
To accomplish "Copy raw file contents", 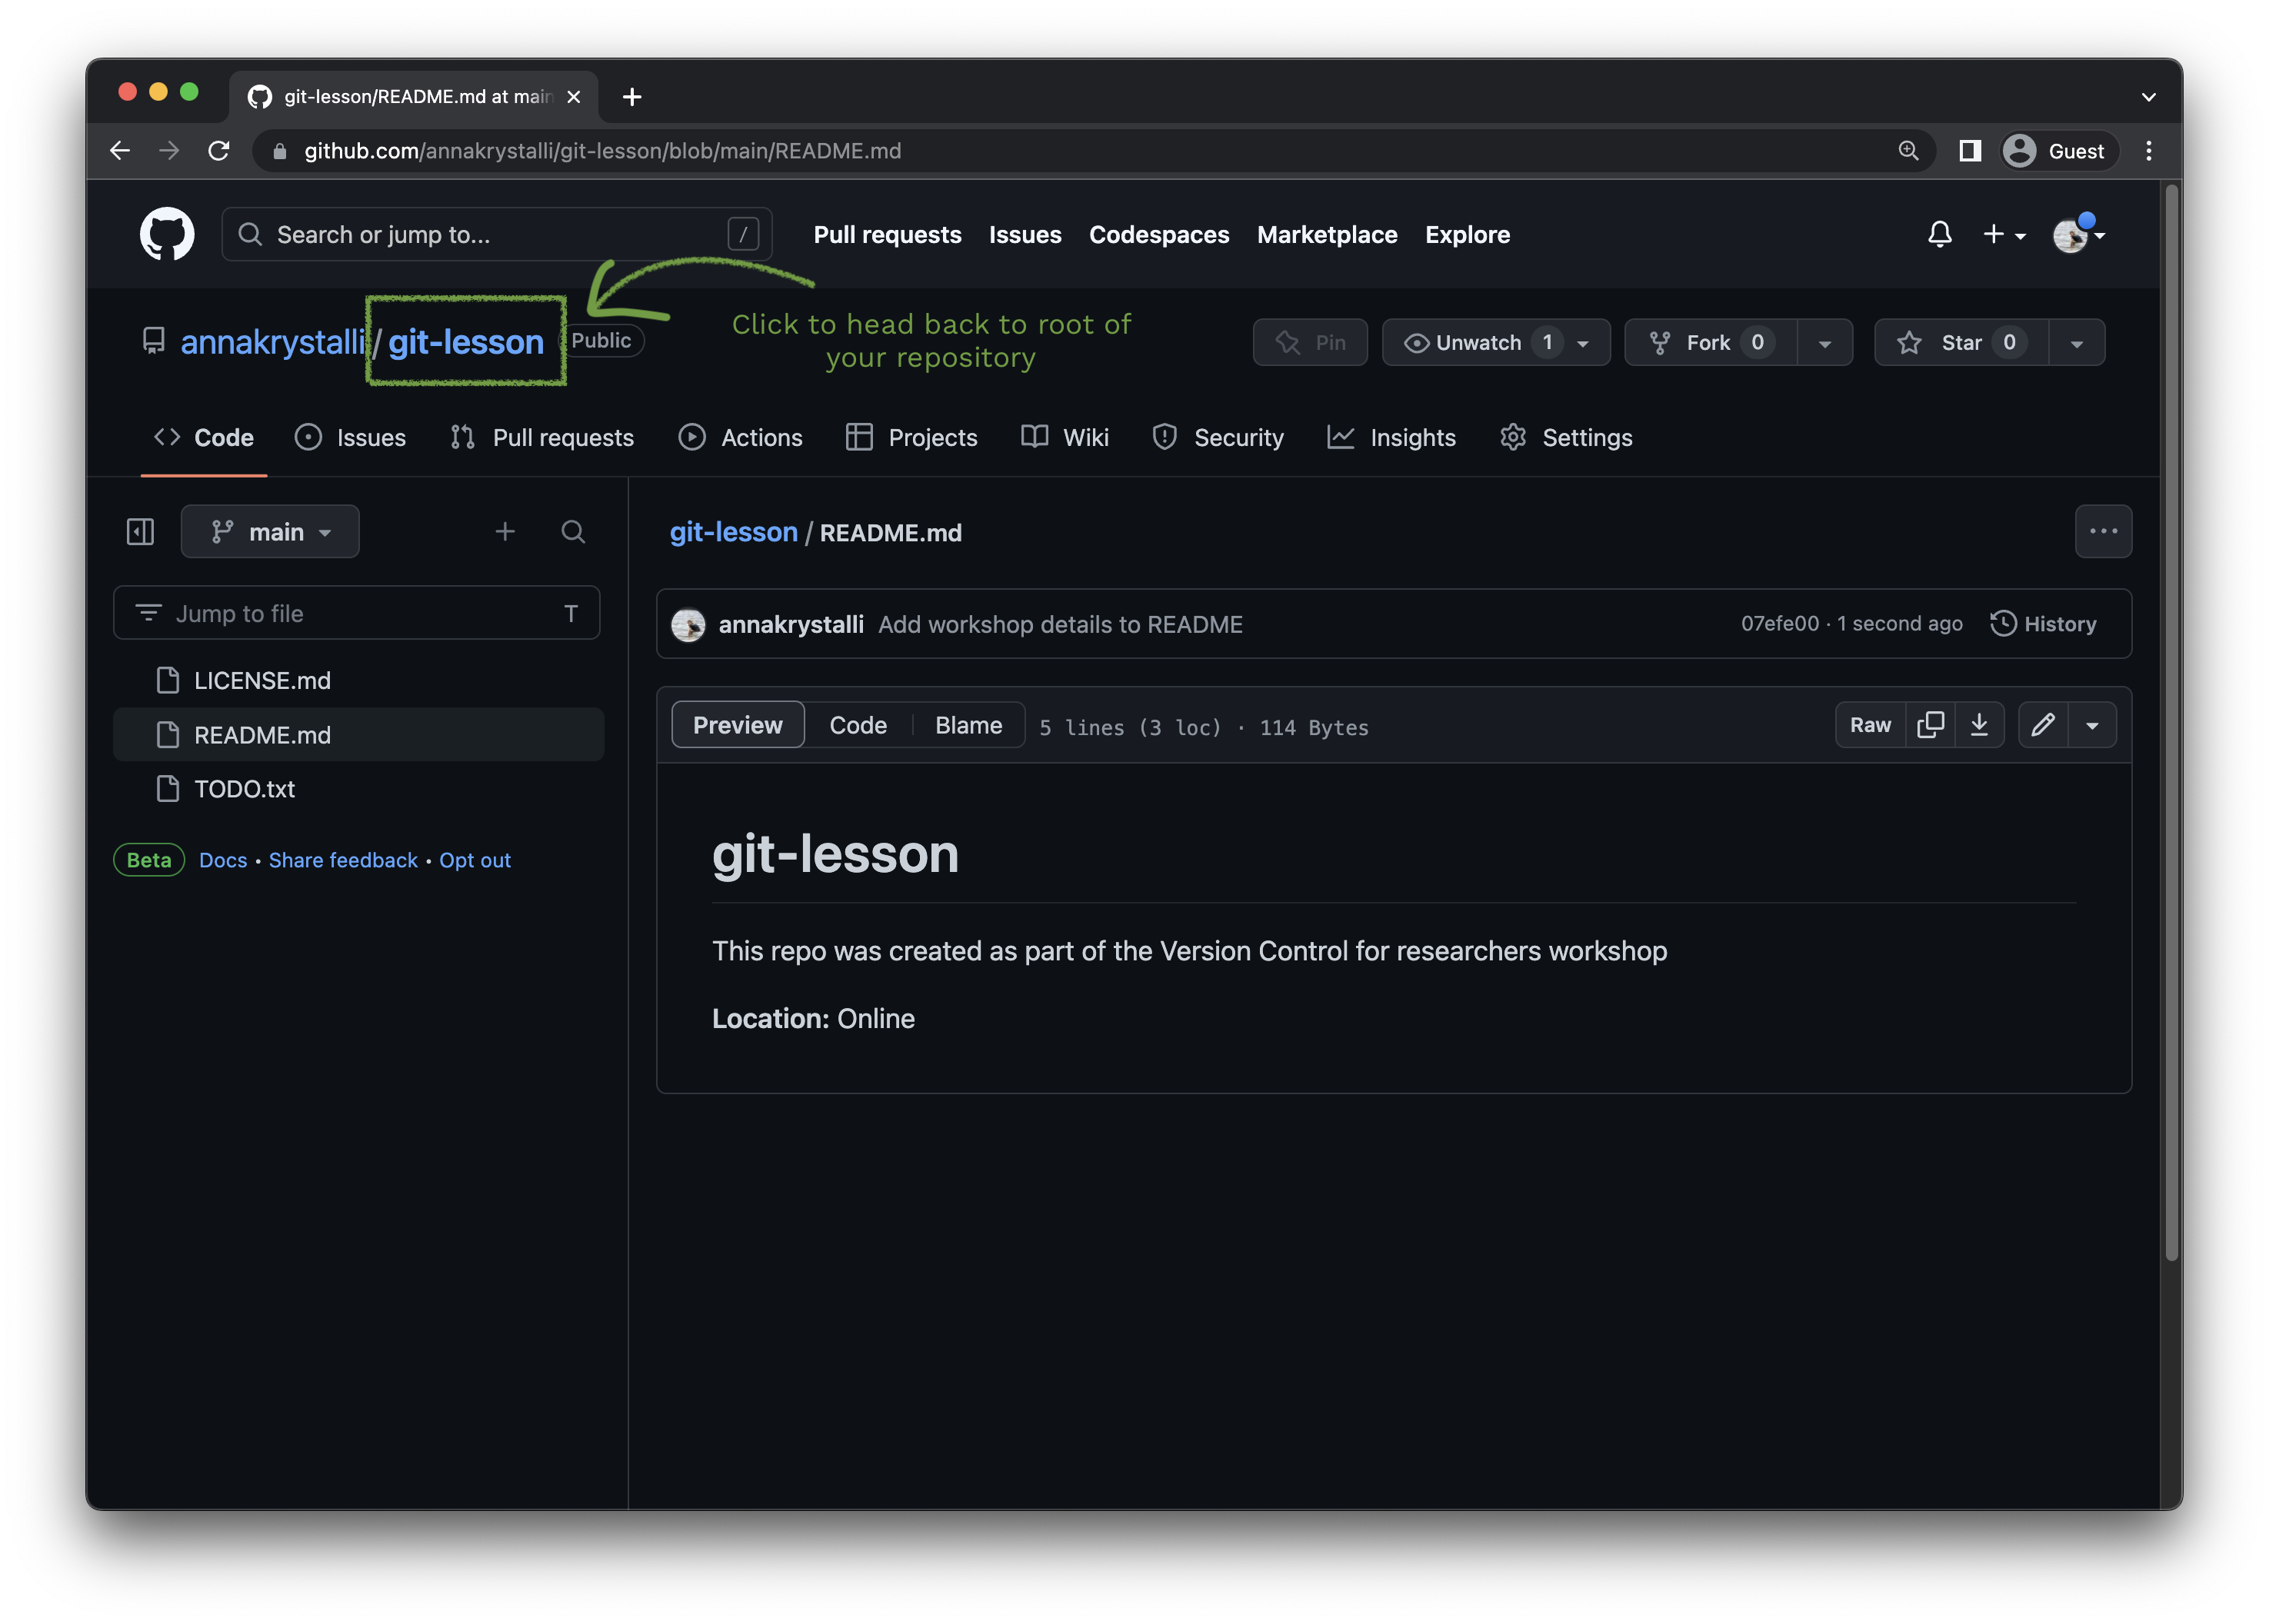I will coord(1930,725).
